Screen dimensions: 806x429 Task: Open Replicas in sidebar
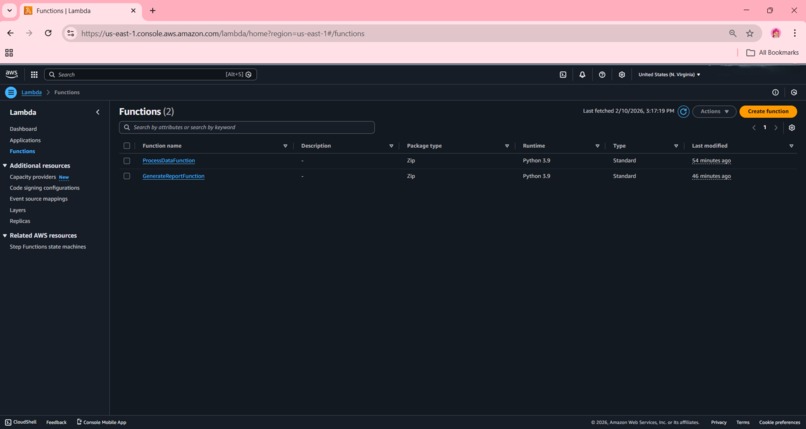tap(20, 221)
